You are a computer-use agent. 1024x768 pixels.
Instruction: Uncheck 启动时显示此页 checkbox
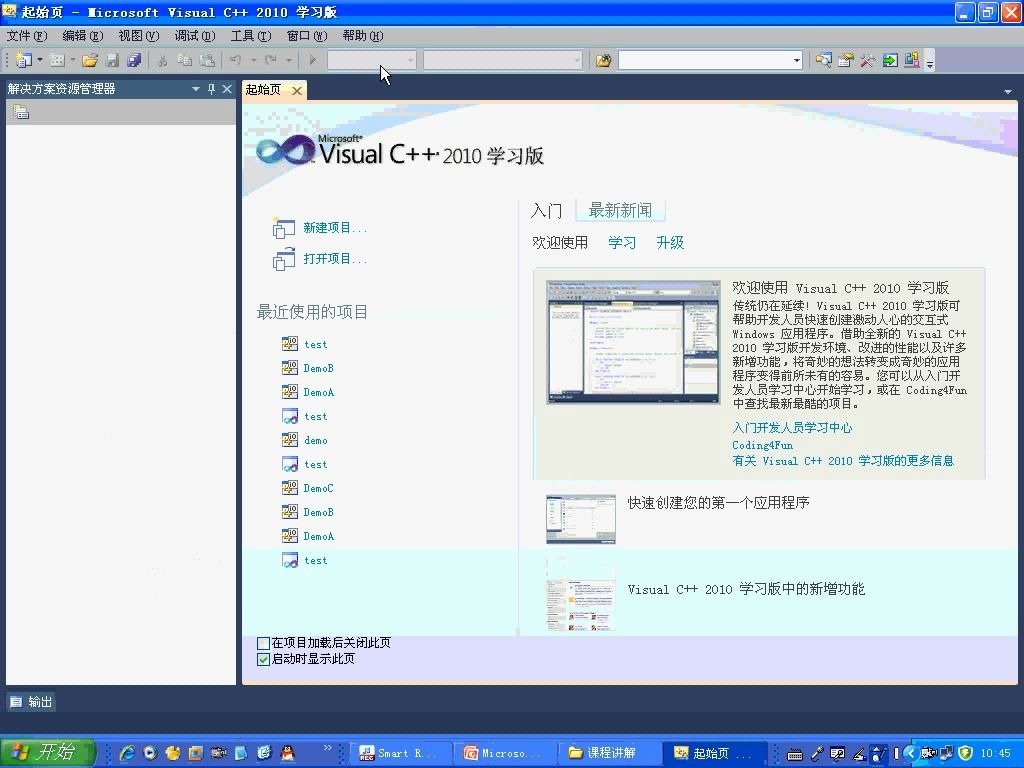click(x=263, y=660)
